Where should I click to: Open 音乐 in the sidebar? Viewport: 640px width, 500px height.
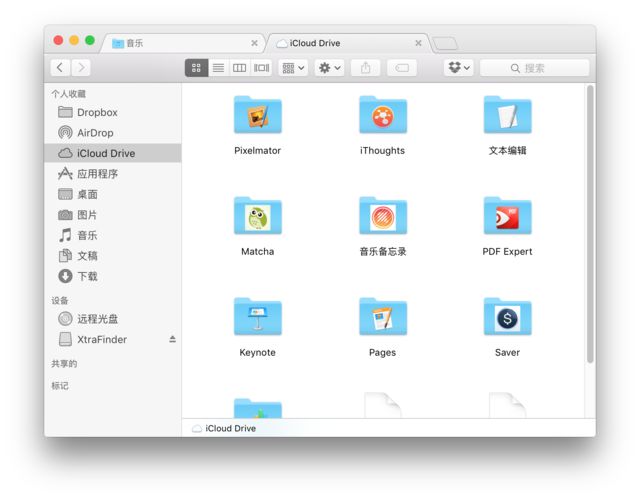coord(113,235)
